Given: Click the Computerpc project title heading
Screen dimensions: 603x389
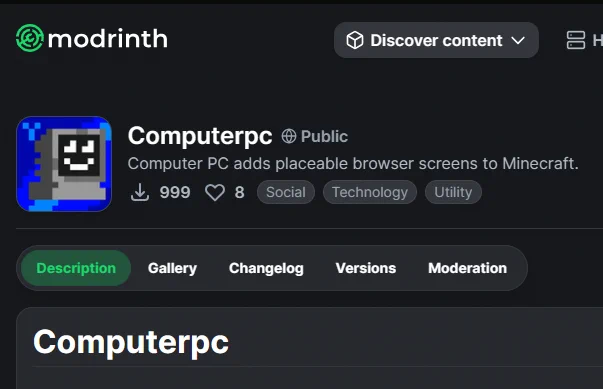Looking at the screenshot, I should (200, 136).
